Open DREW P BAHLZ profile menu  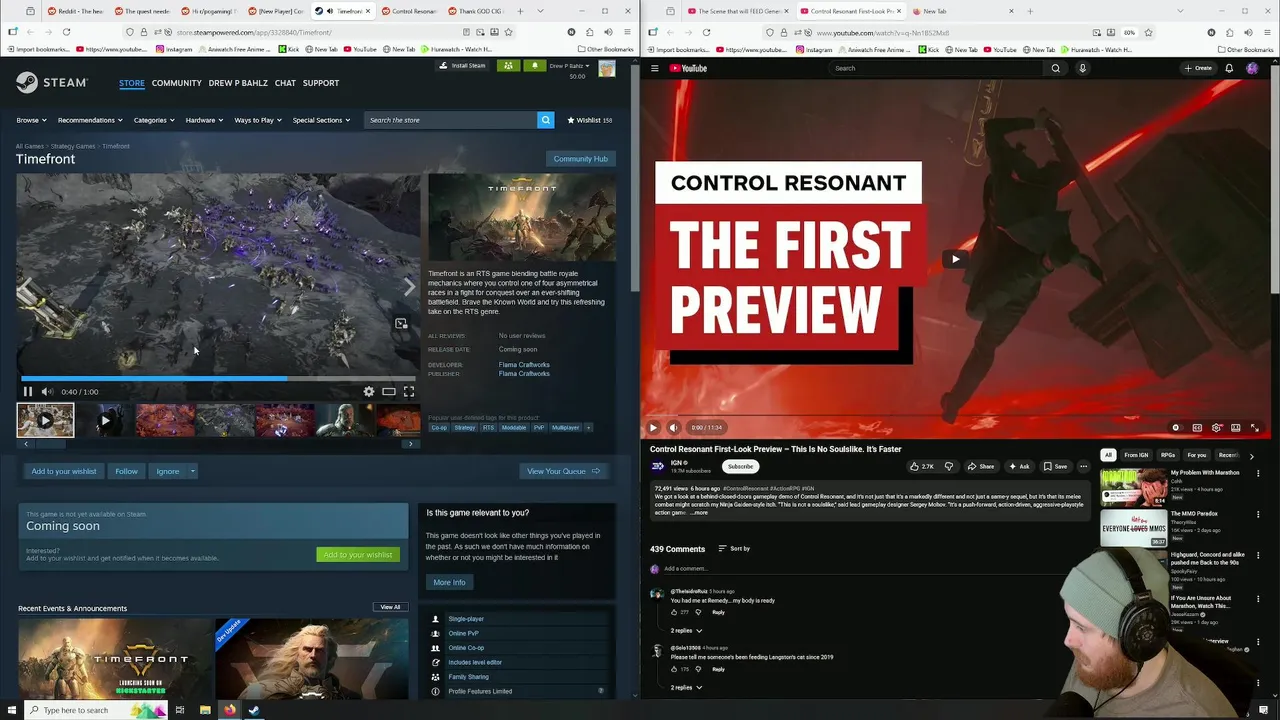click(x=238, y=83)
